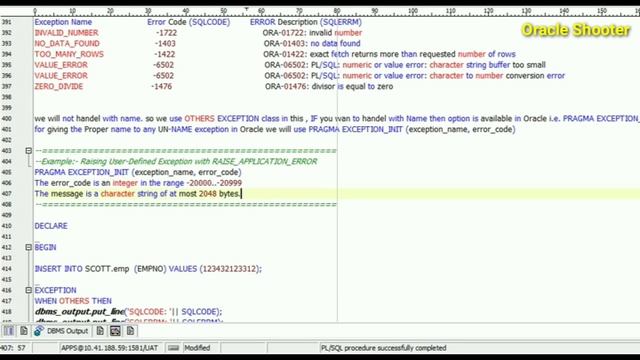Click 'PRAGMA EXCEPTION_INIT' on line 405
640x360 pixels.
[82, 172]
